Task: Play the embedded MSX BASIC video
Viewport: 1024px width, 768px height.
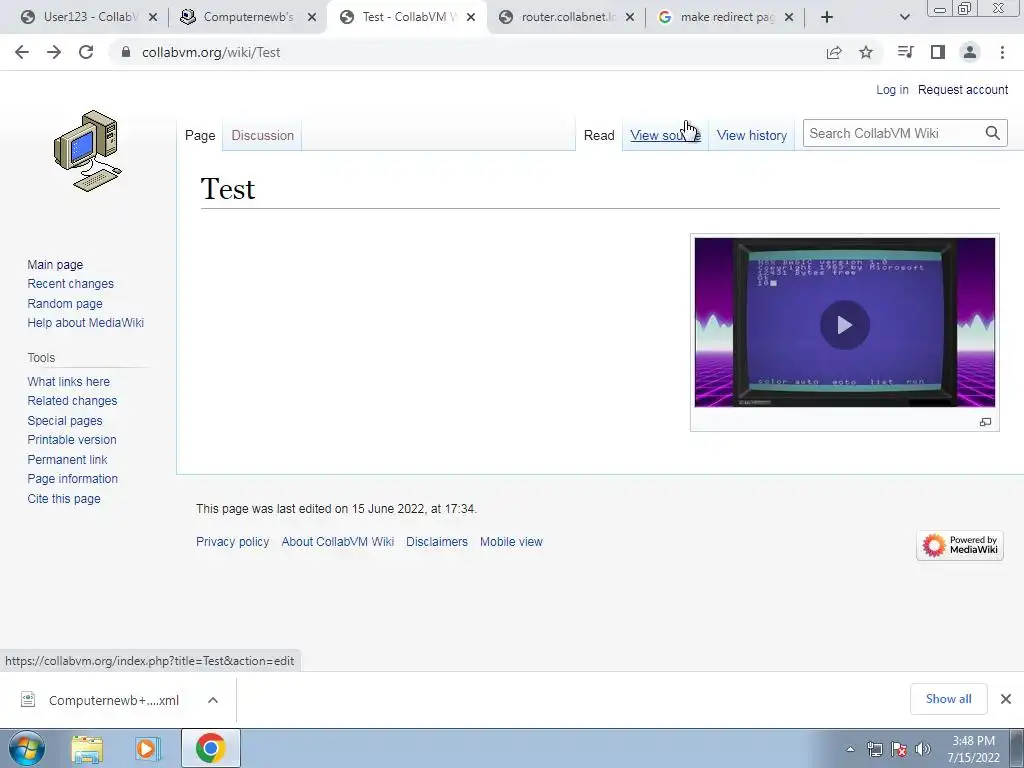Action: click(x=844, y=325)
